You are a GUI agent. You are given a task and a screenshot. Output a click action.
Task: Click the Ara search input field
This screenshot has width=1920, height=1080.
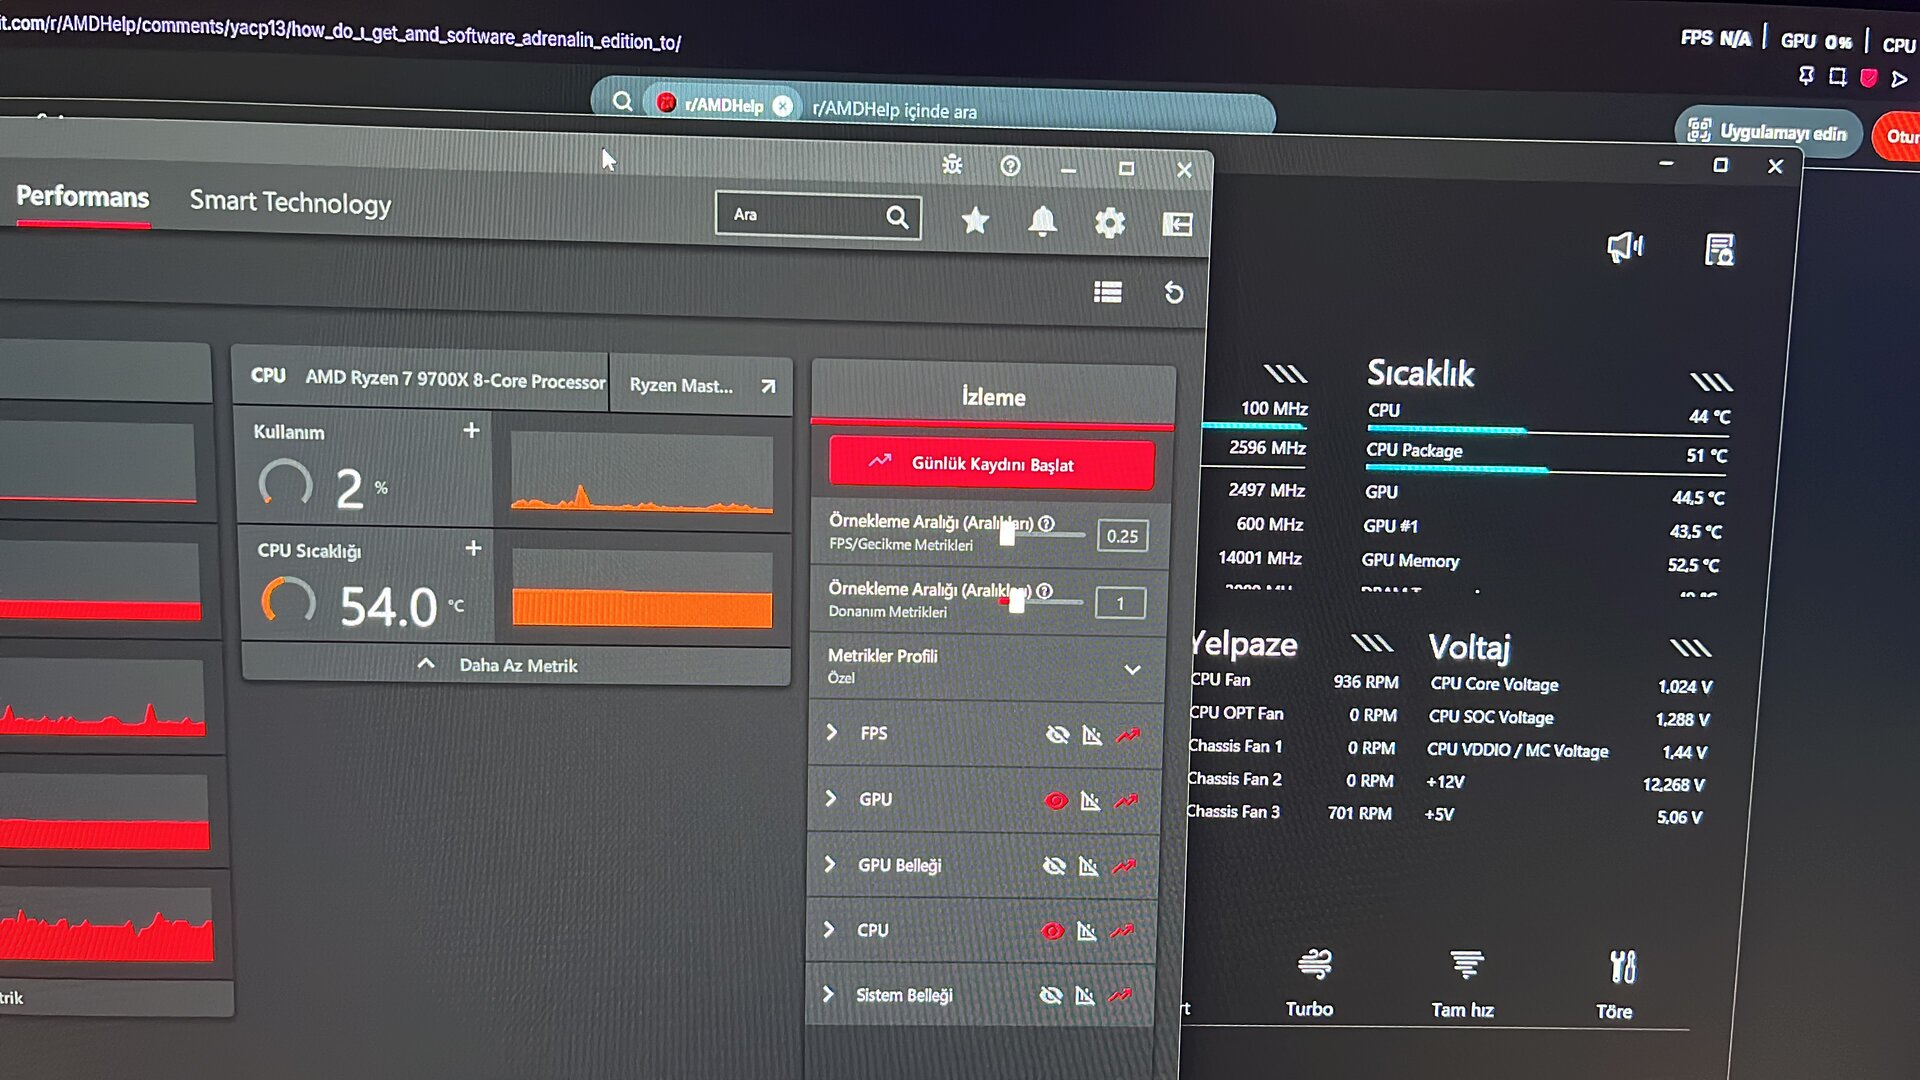(800, 215)
